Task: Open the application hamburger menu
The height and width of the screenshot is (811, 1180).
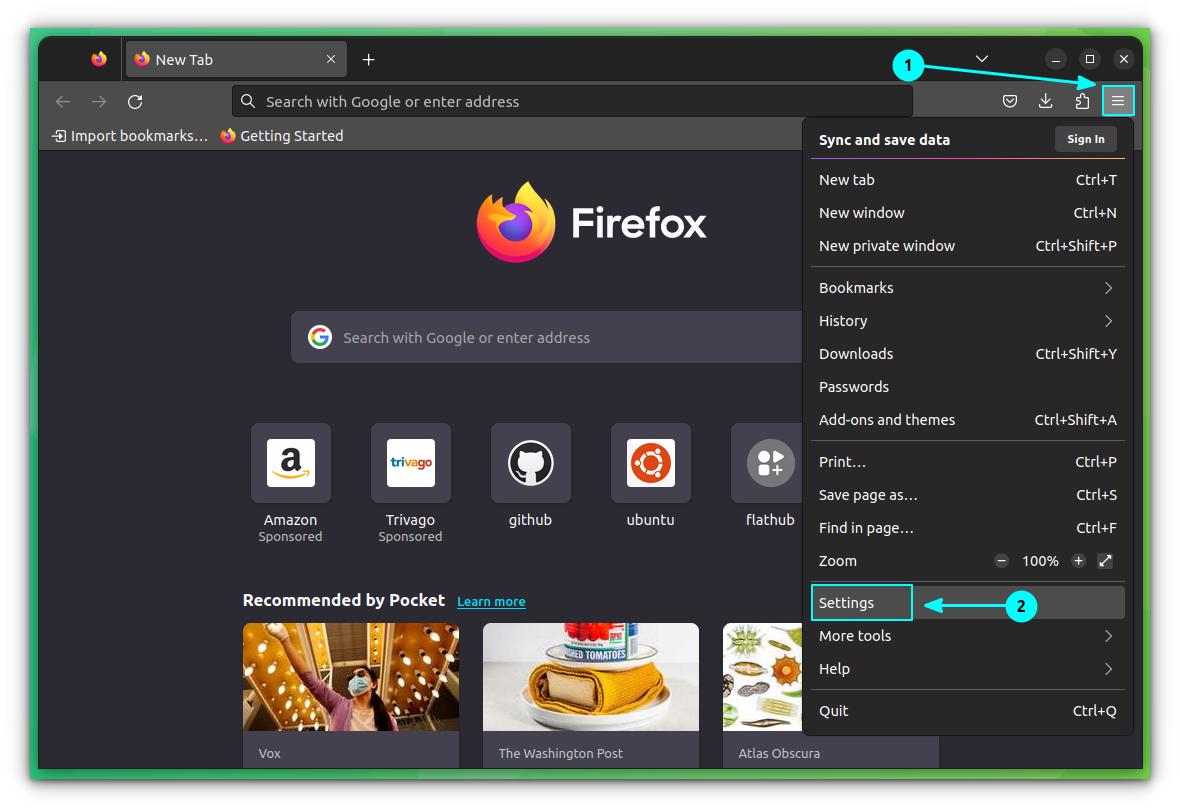Action: [x=1118, y=100]
